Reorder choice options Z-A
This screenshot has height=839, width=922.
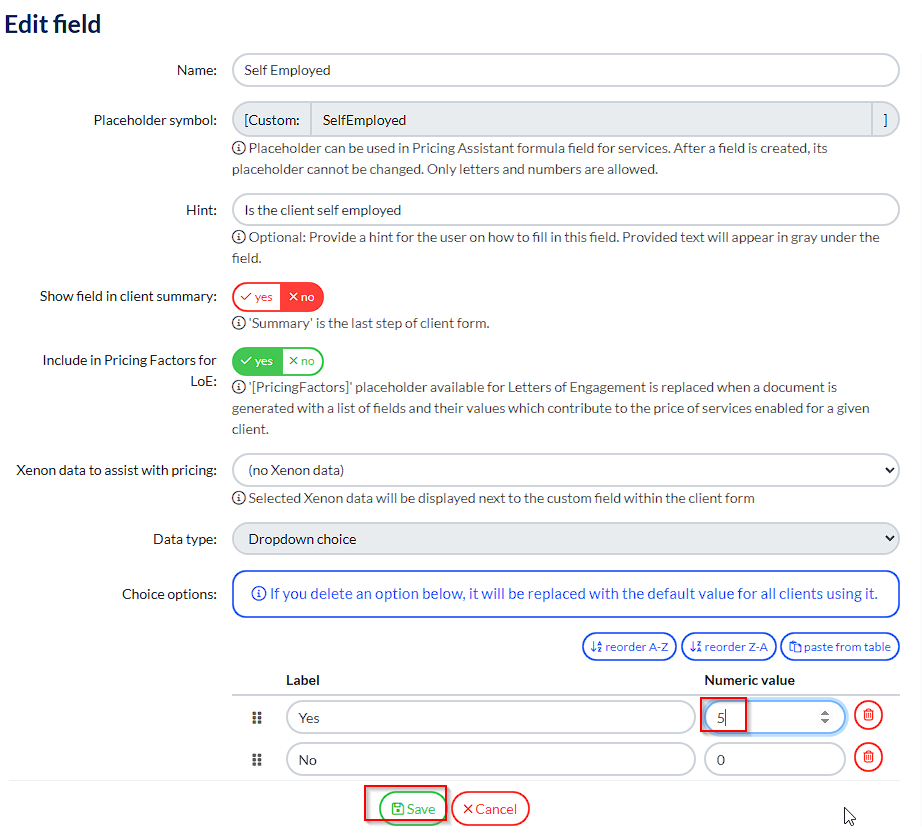coord(728,647)
